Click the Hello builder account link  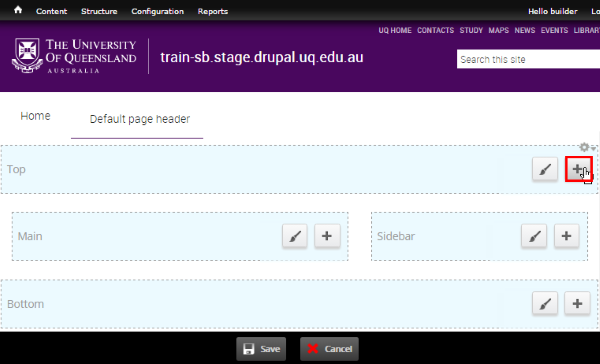[x=553, y=11]
